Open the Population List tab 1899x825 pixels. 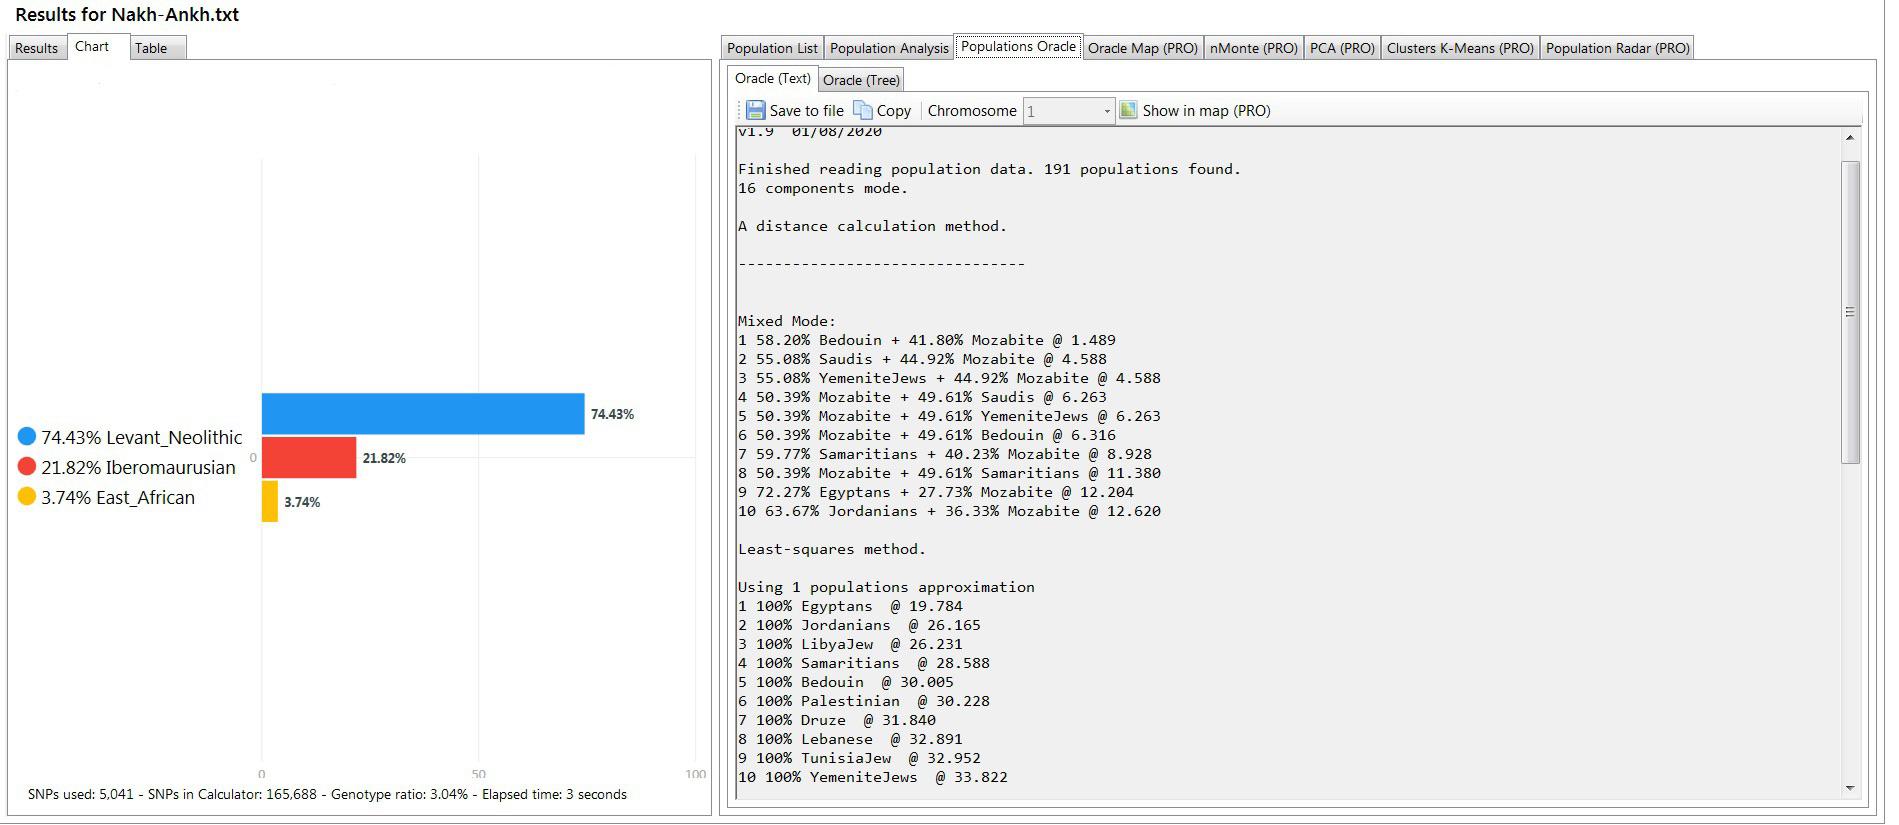pos(772,48)
